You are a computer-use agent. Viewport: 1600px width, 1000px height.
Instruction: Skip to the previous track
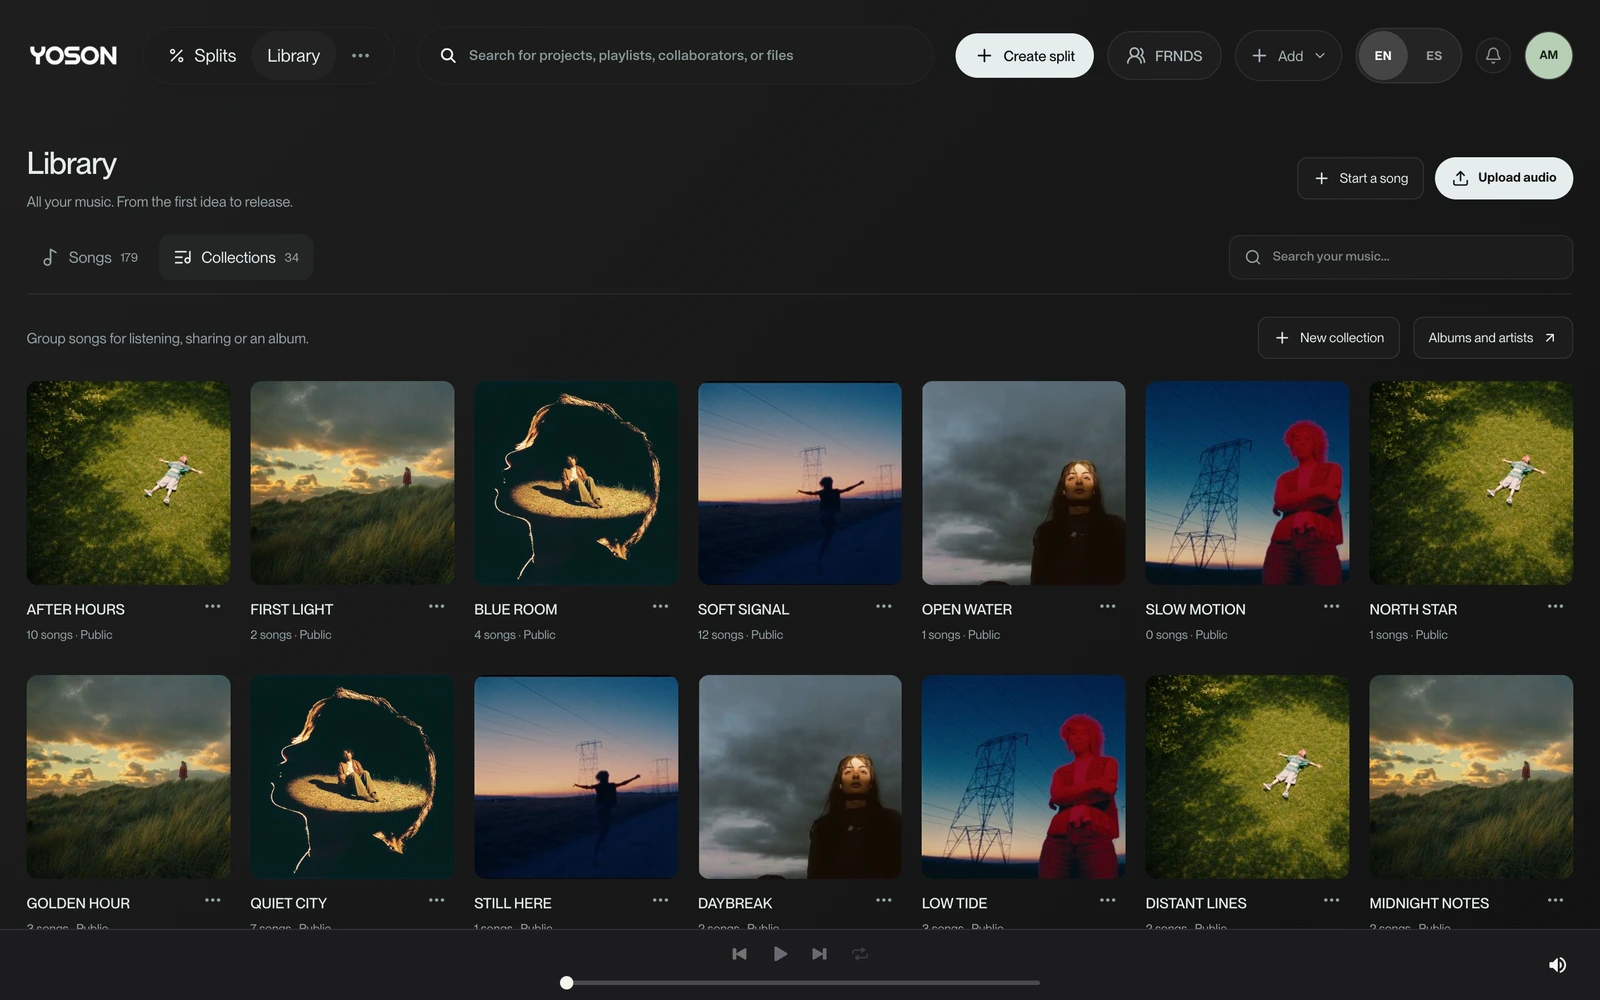[x=739, y=954]
